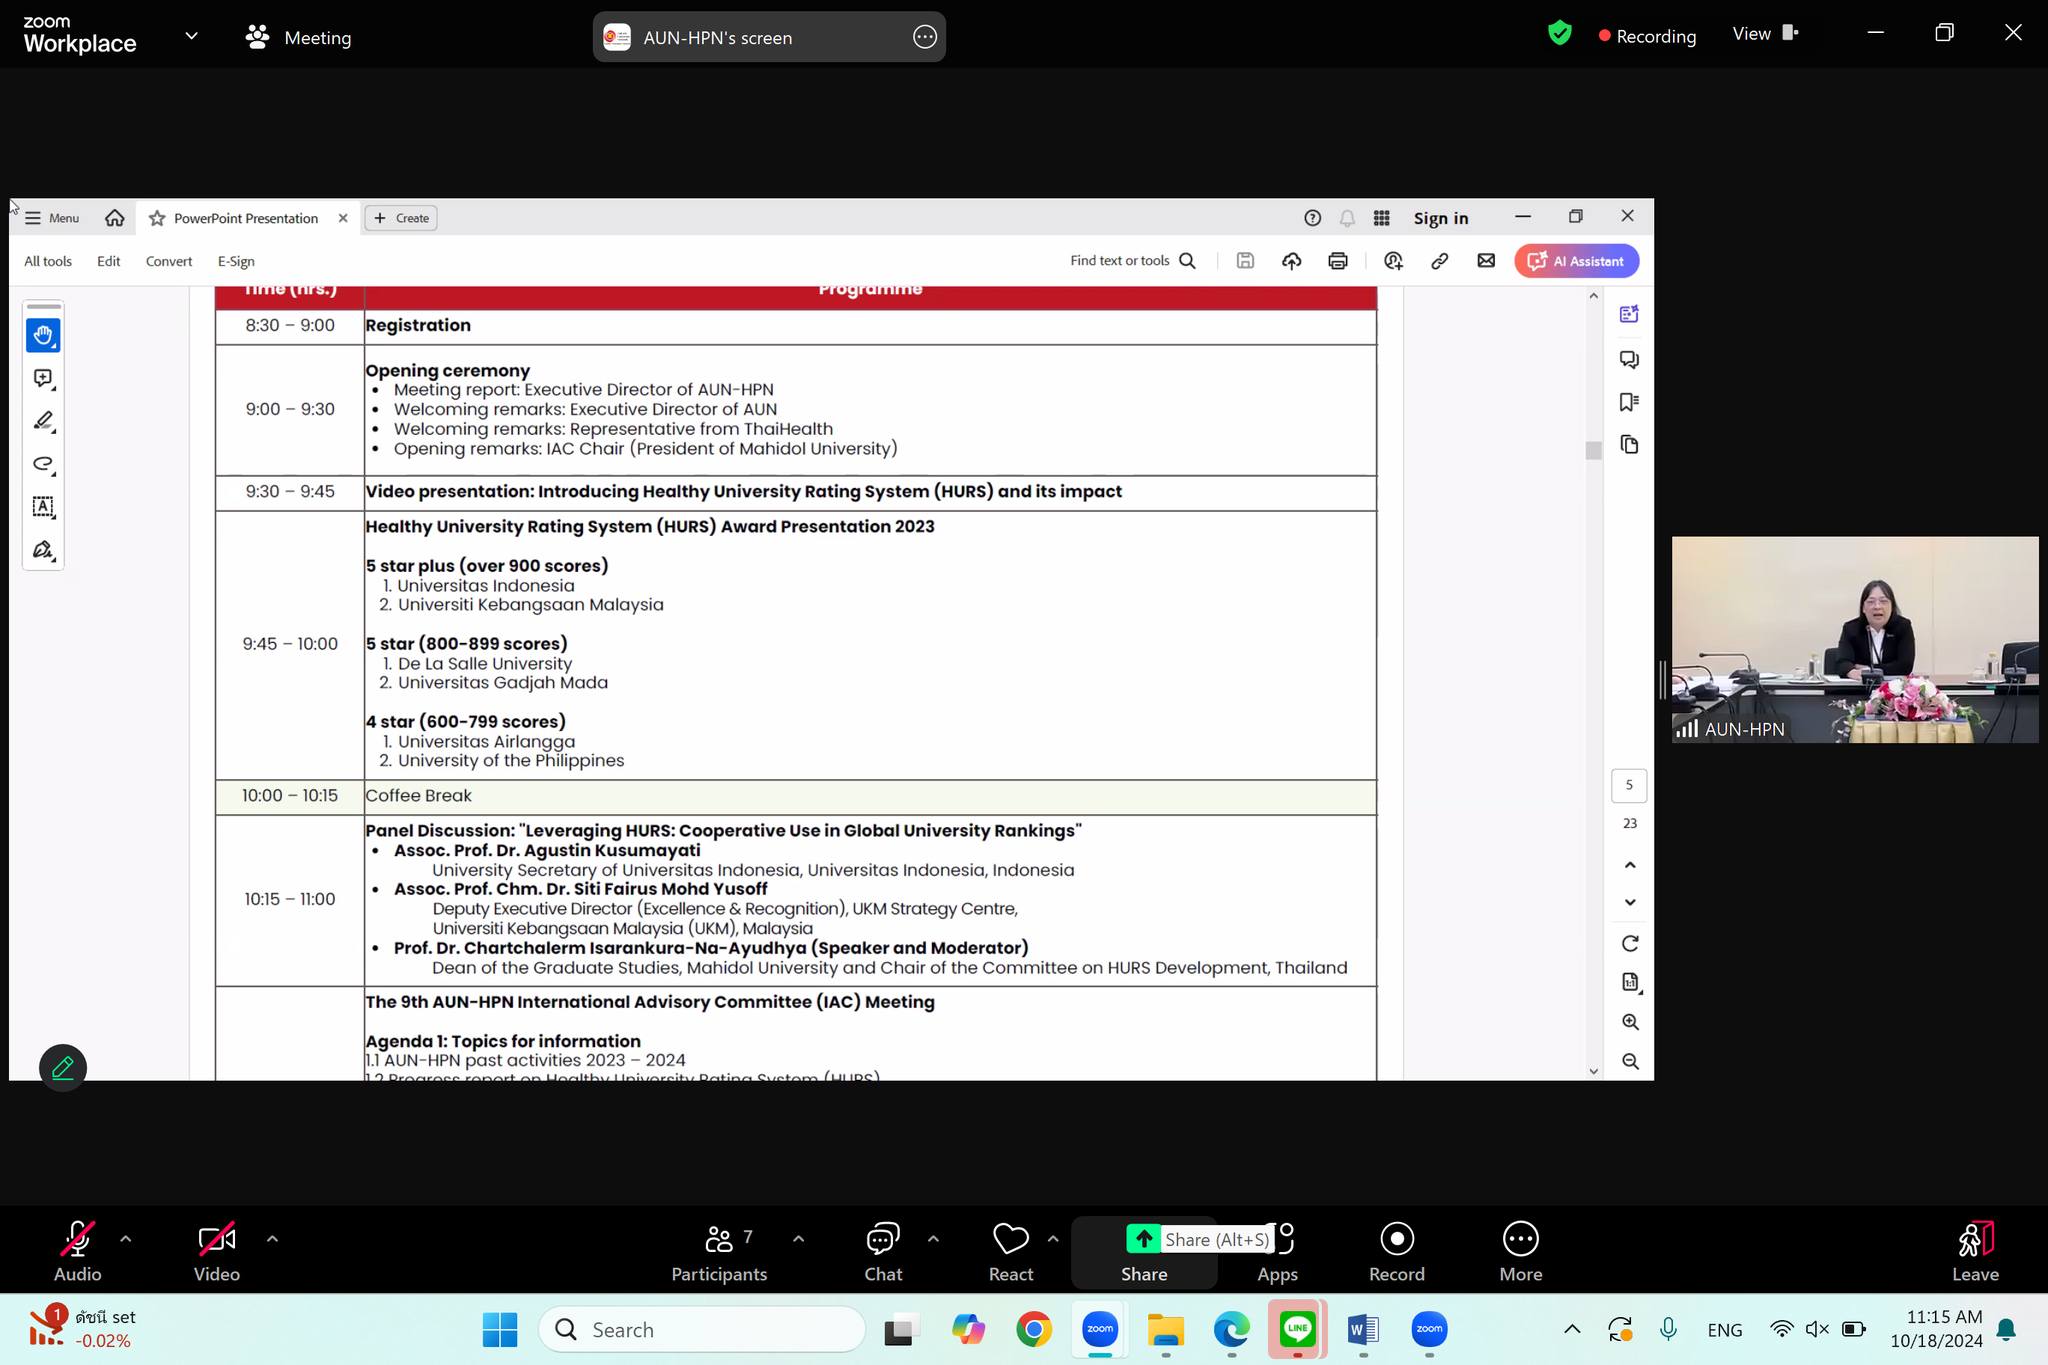The width and height of the screenshot is (2048, 1365).
Task: Expand the Chat options arrow
Action: pyautogui.click(x=933, y=1239)
